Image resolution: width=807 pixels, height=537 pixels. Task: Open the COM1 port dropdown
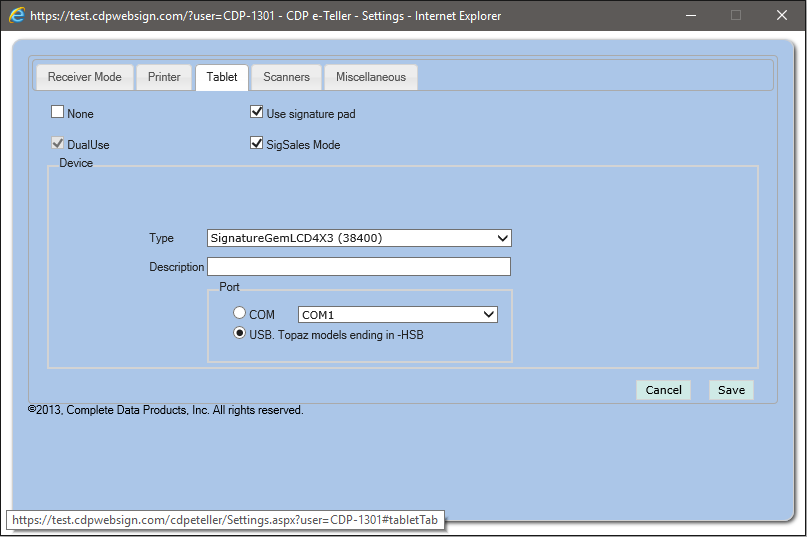point(397,314)
